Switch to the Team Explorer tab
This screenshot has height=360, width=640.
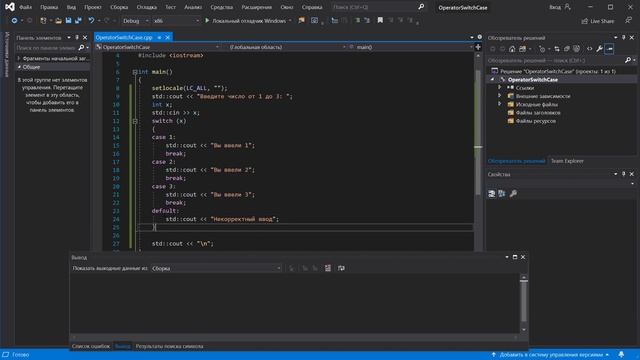[567, 161]
